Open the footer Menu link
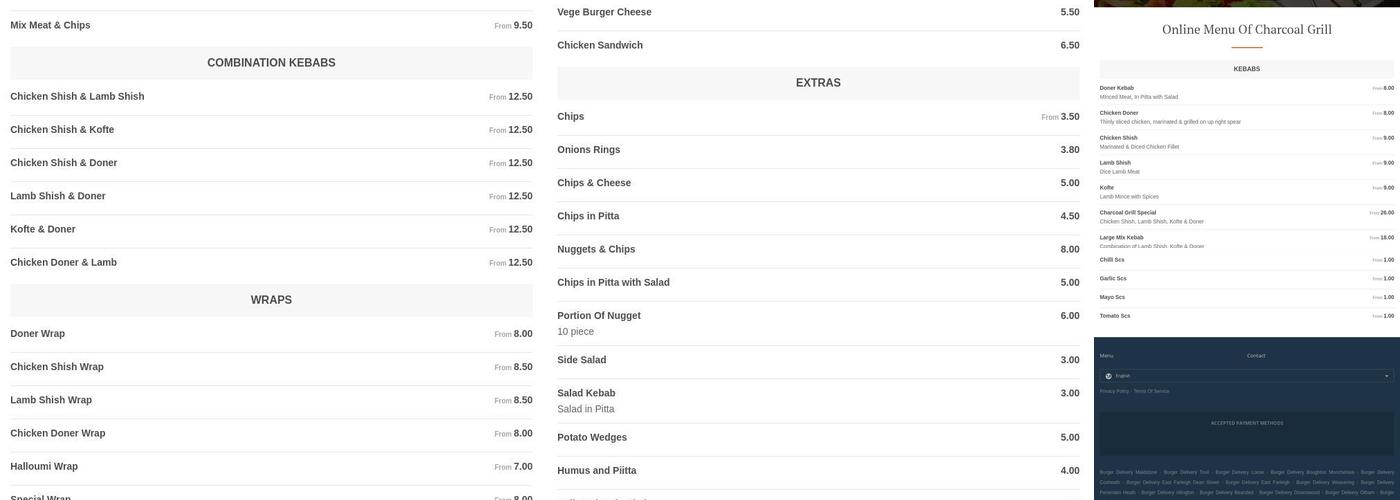 [x=1106, y=356]
